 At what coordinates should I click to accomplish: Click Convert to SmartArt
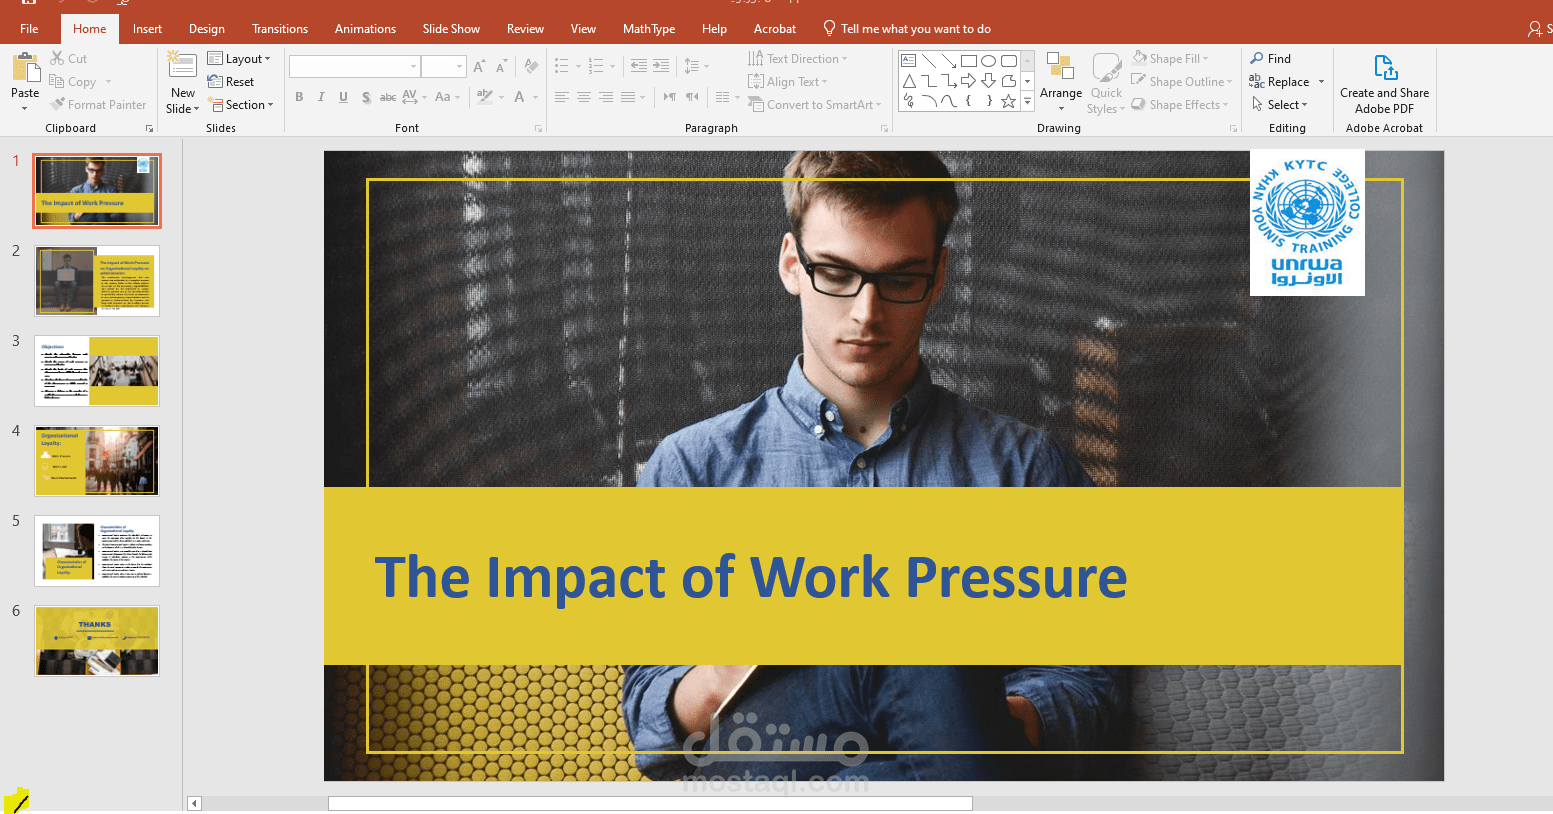pos(815,105)
